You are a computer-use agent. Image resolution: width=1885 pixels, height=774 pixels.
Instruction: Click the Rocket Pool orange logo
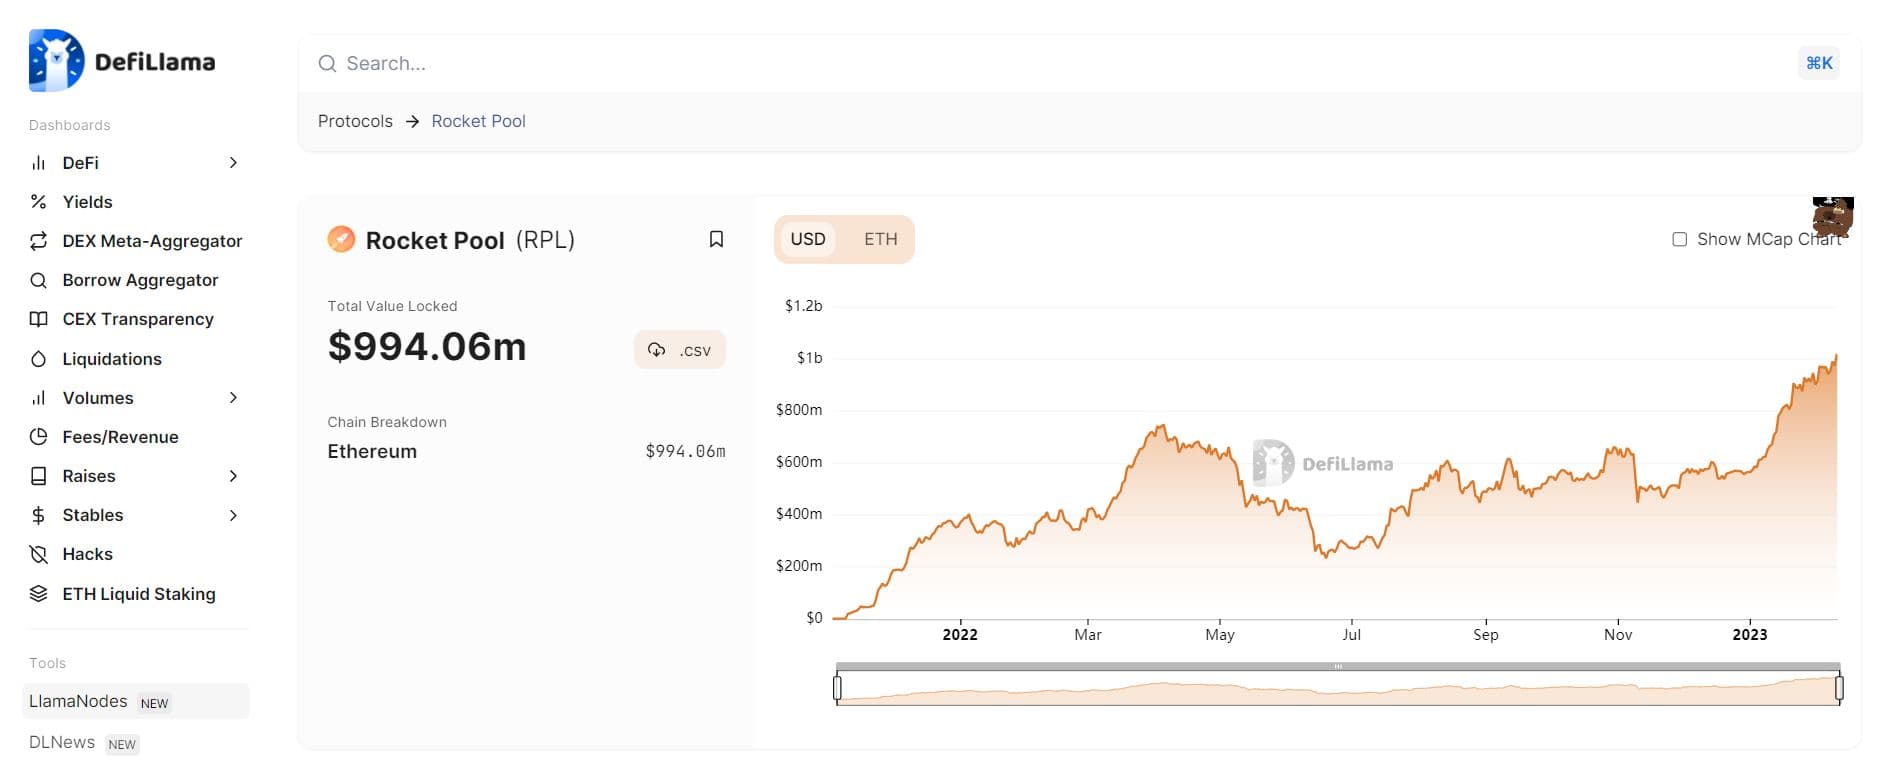click(341, 239)
